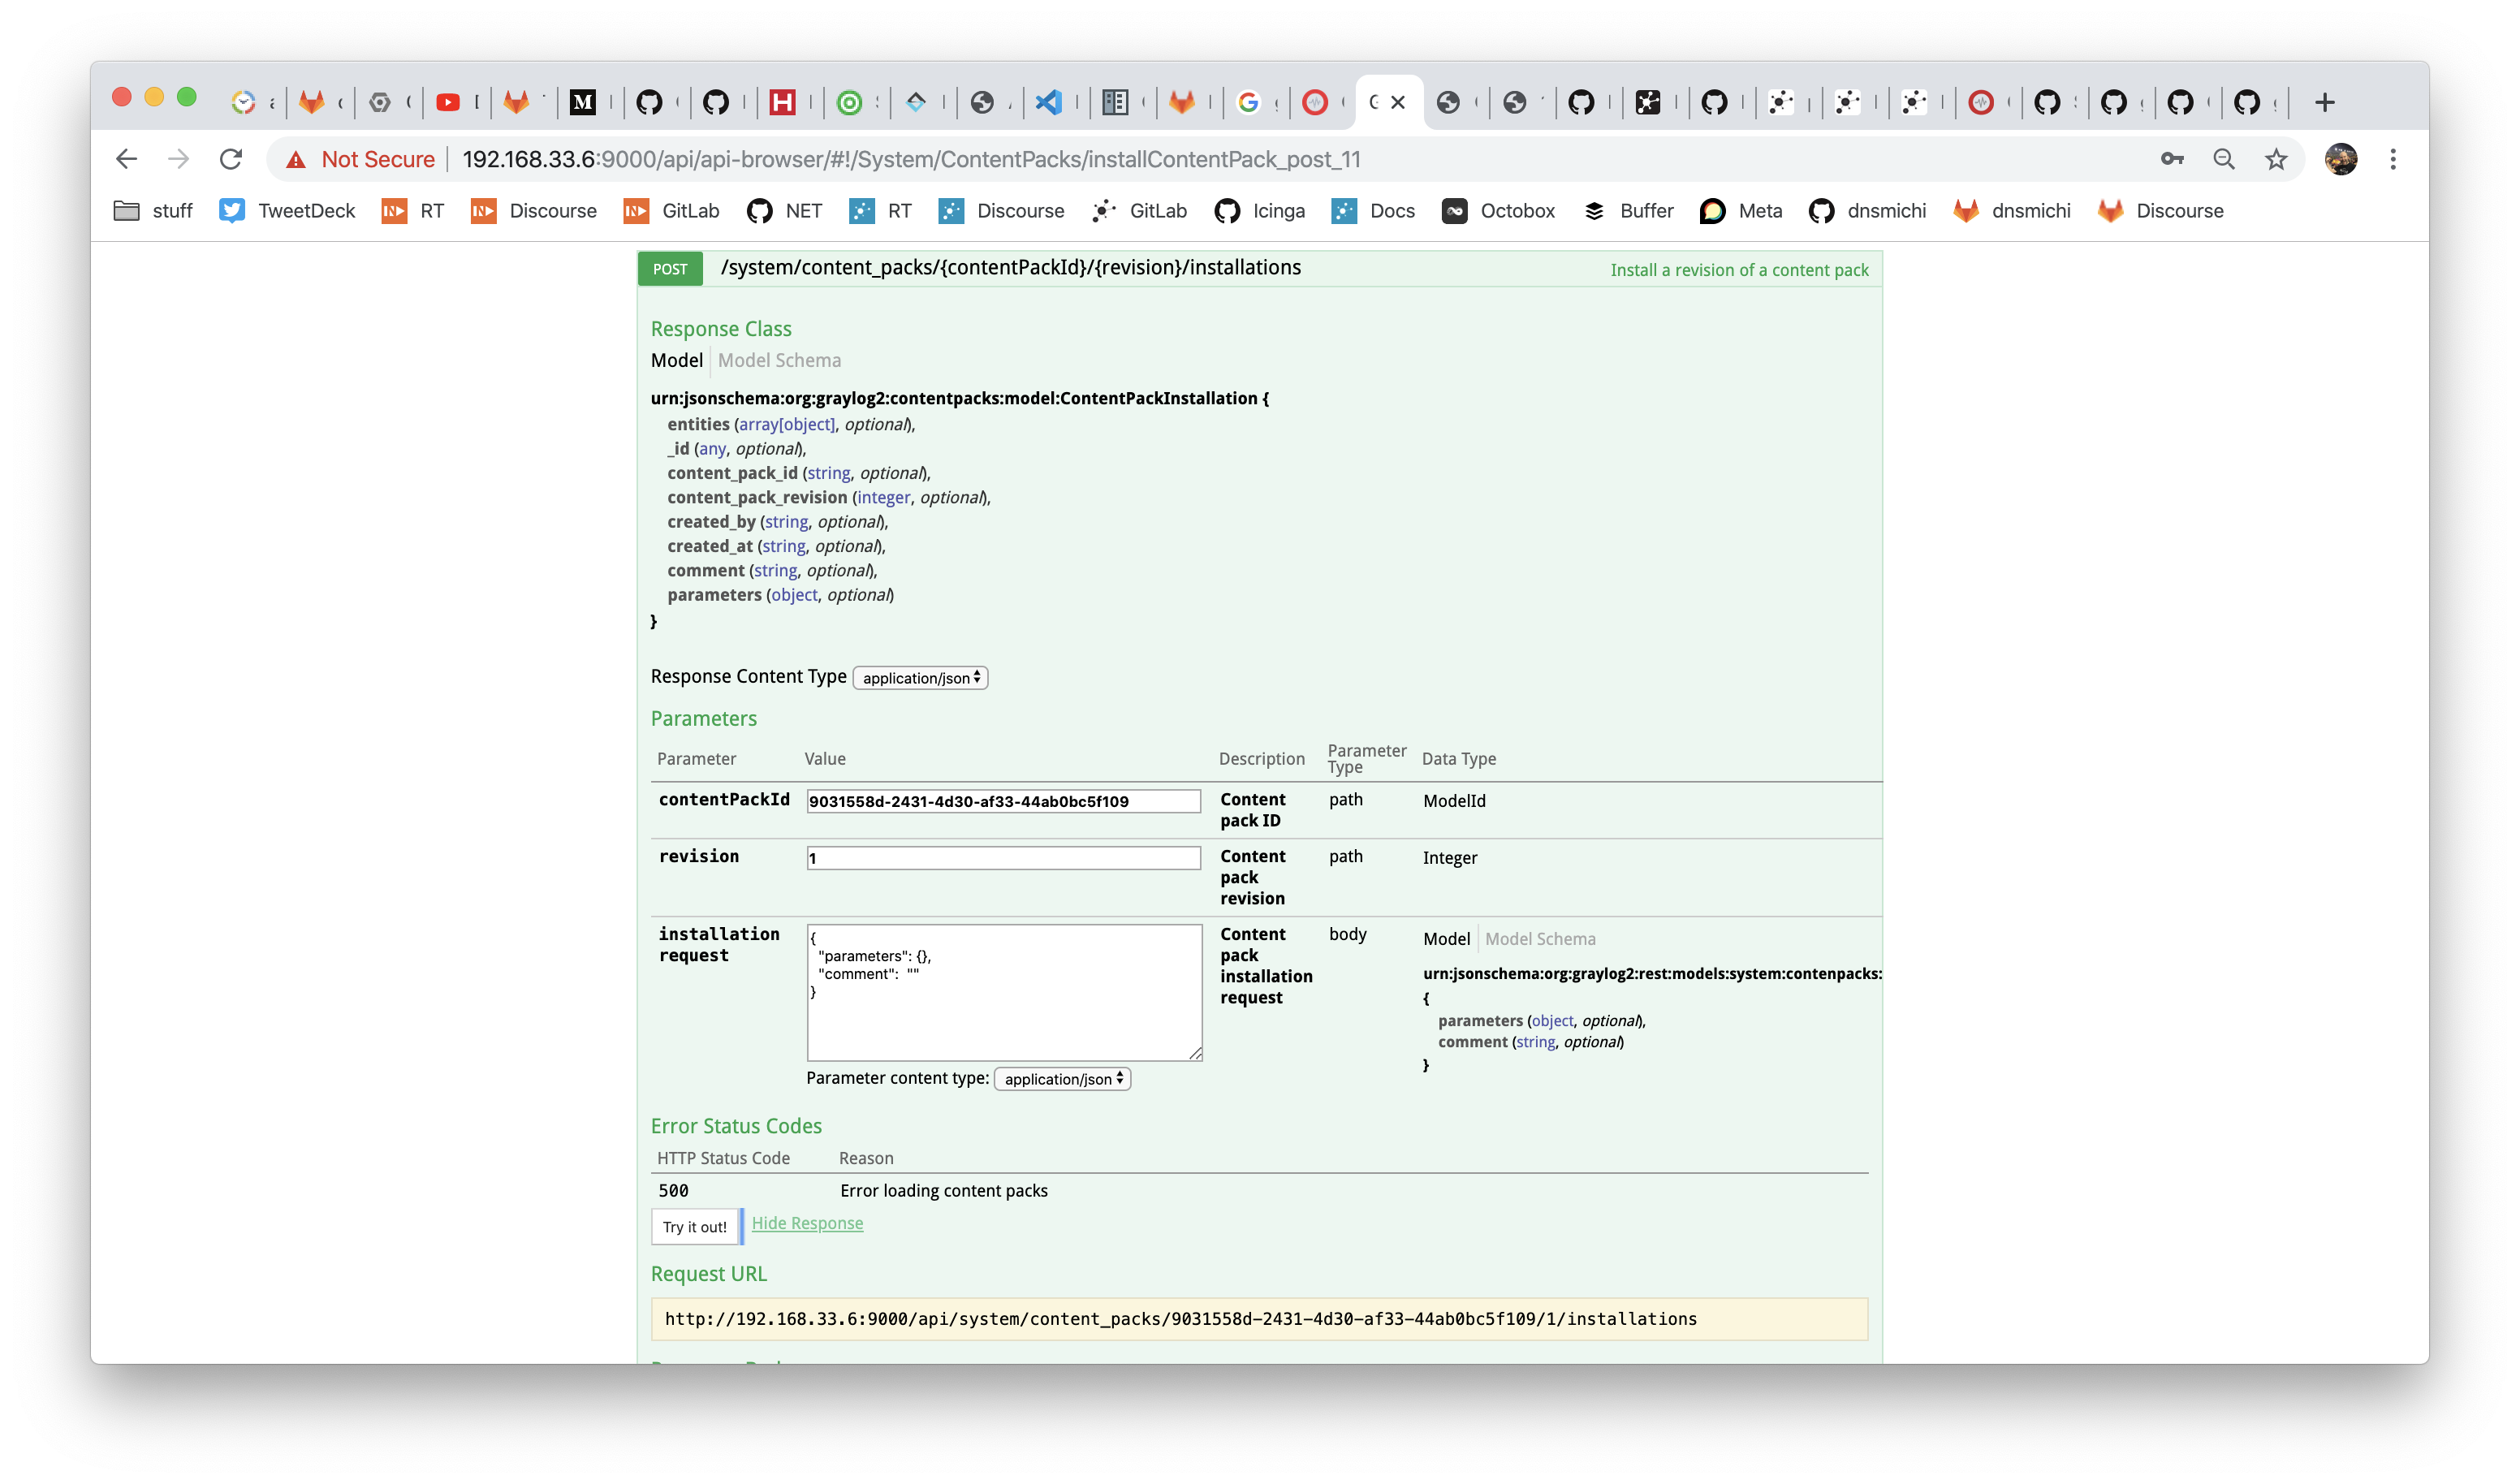Open the orange GitLab bookmark

[671, 211]
